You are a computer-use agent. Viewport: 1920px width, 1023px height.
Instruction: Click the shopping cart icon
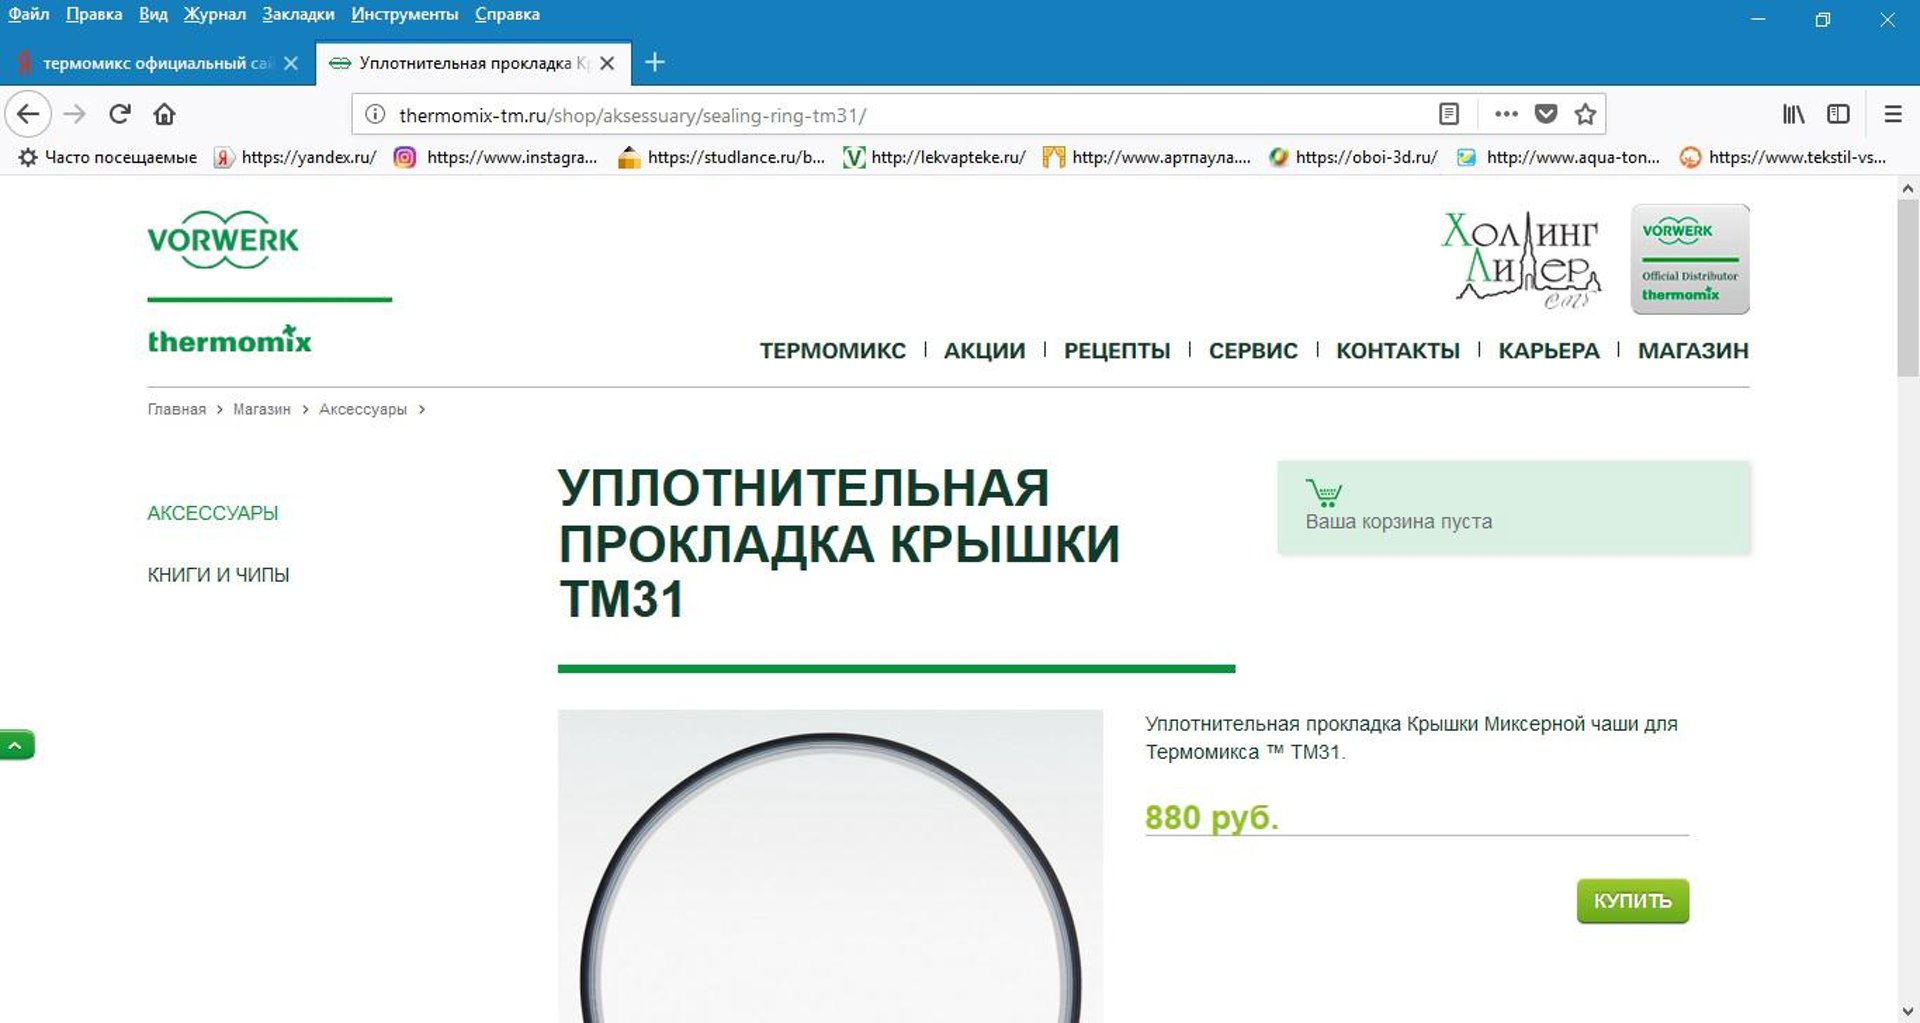(x=1323, y=493)
